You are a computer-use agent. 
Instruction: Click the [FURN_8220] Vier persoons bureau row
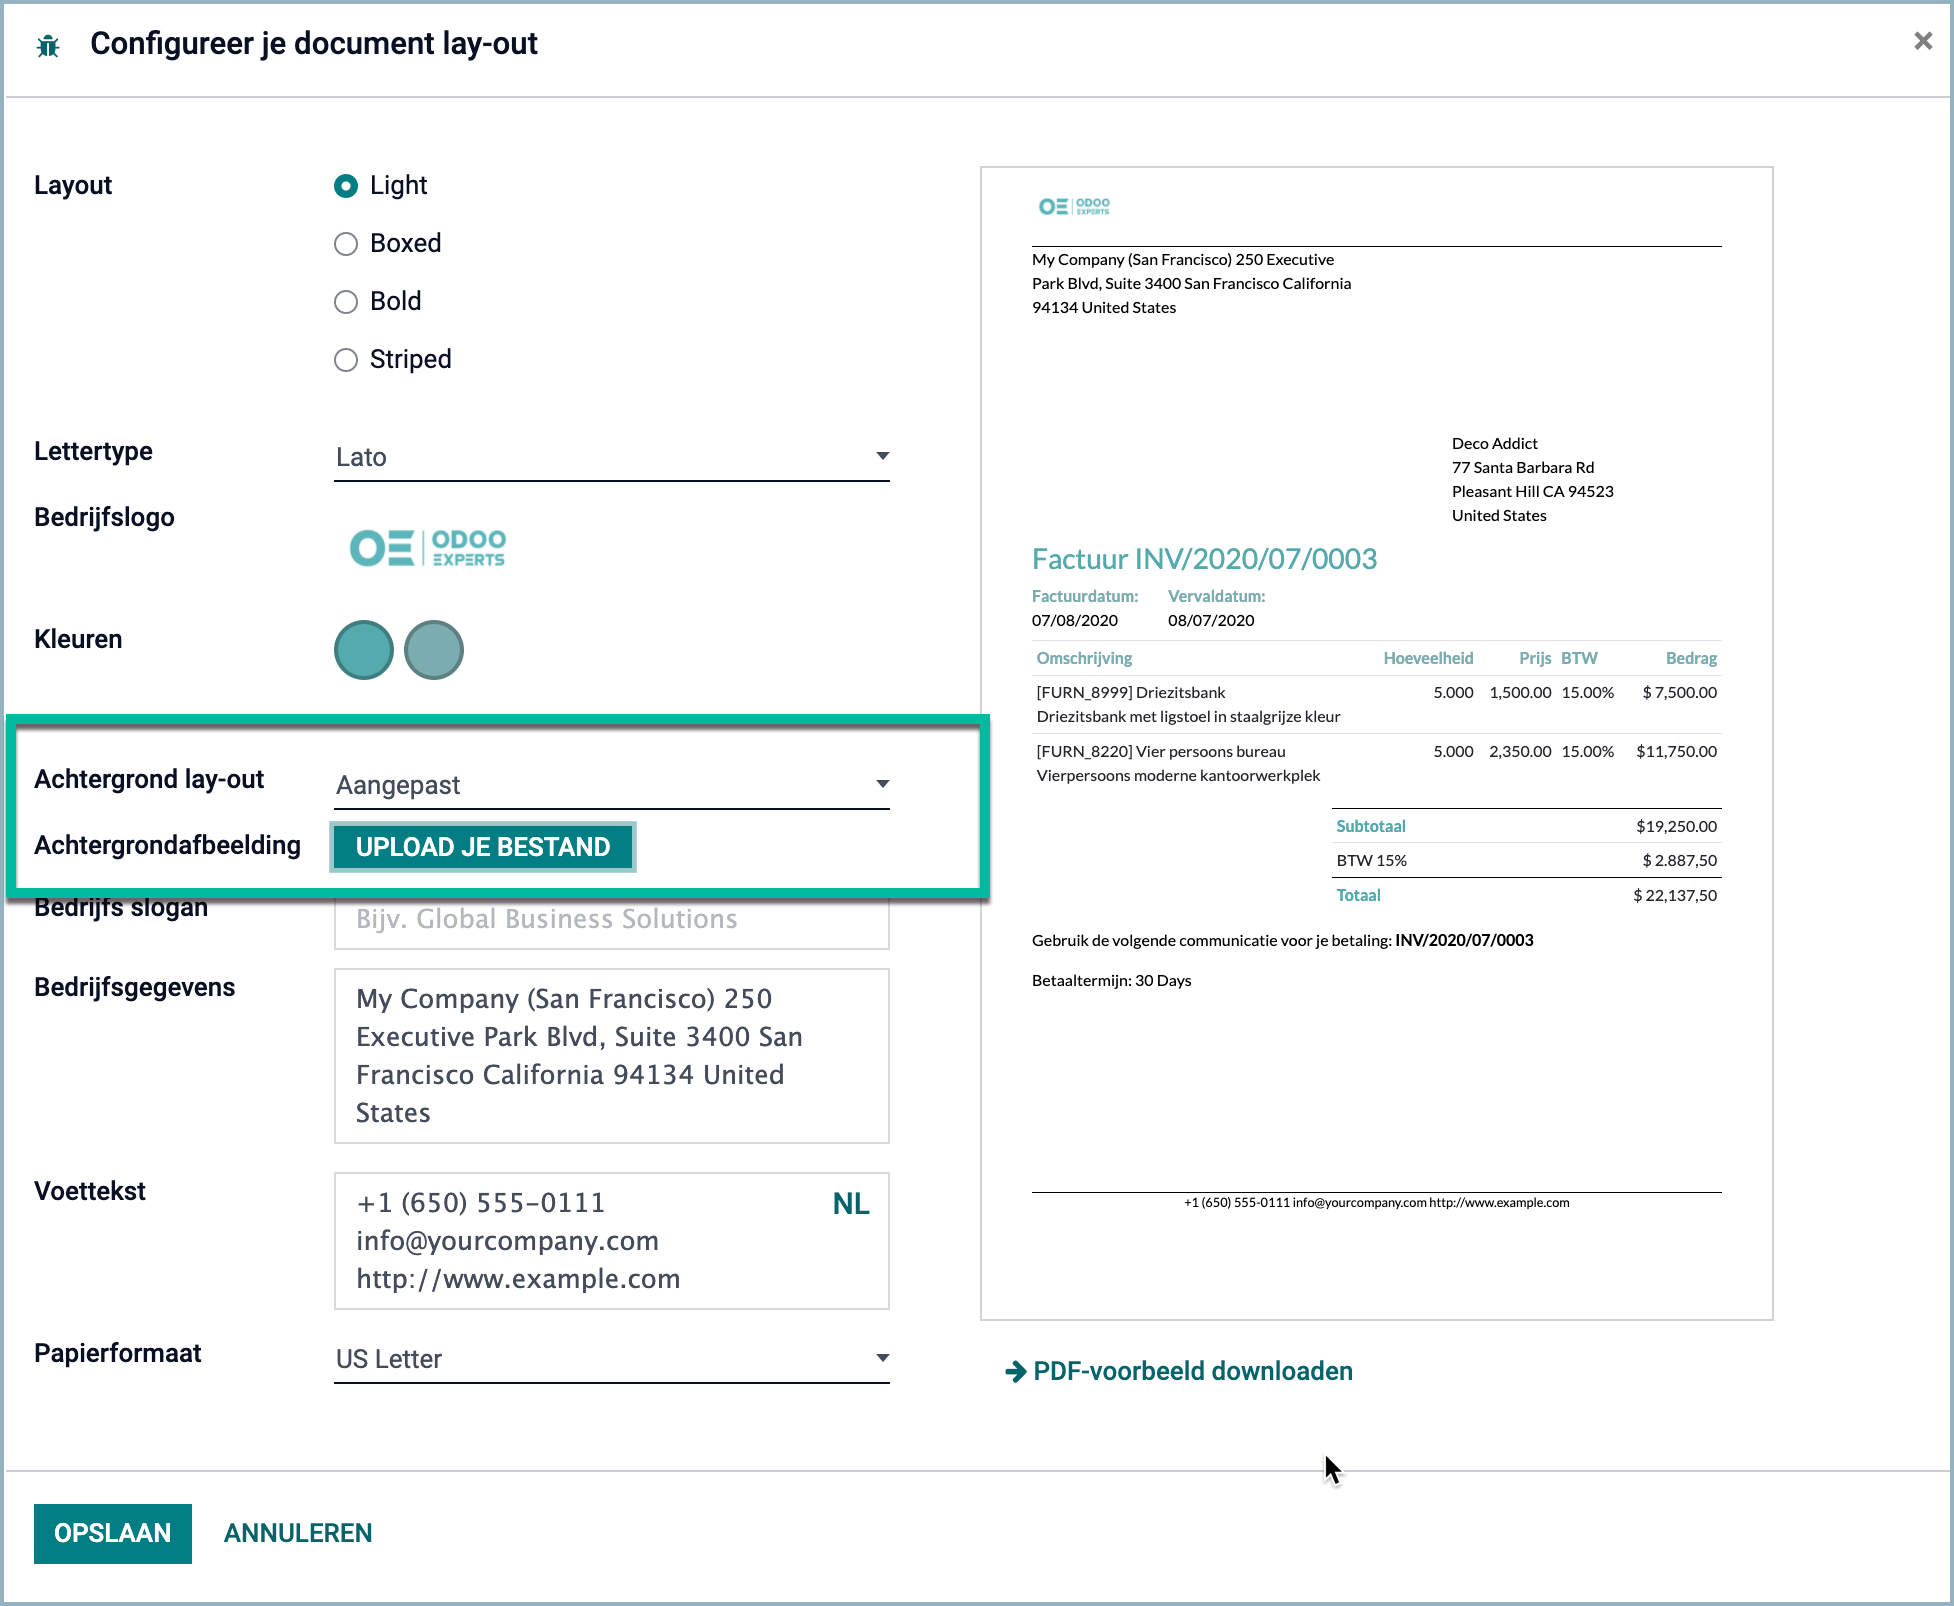tap(1376, 764)
